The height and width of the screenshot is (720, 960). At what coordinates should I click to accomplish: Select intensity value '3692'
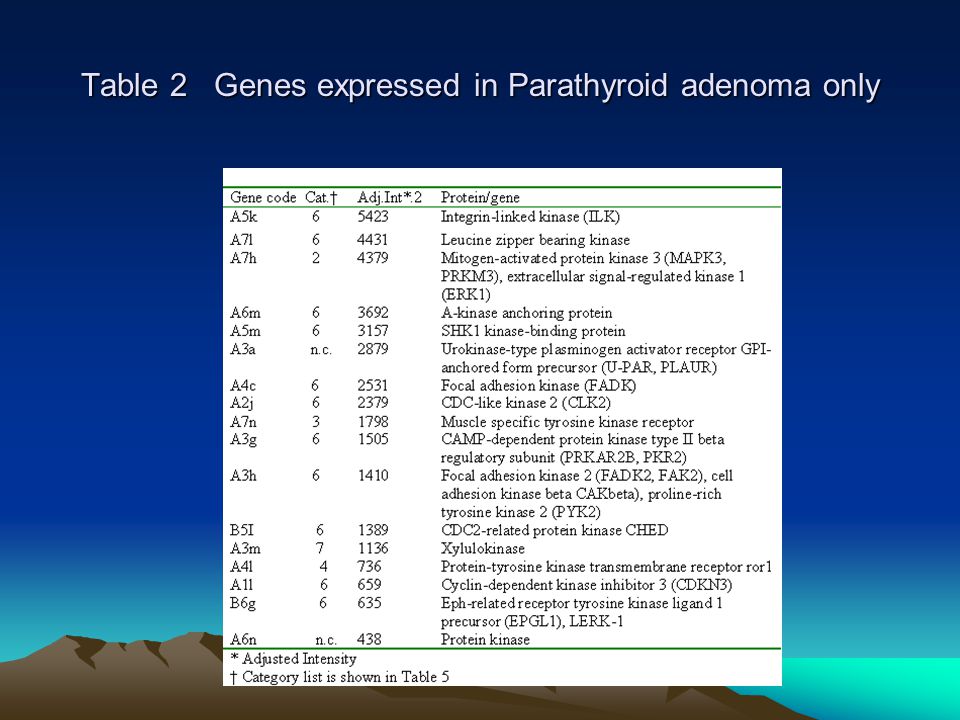[373, 313]
